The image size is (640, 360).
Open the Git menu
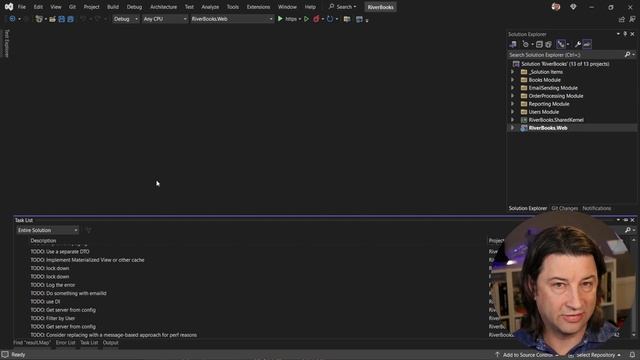click(72, 7)
